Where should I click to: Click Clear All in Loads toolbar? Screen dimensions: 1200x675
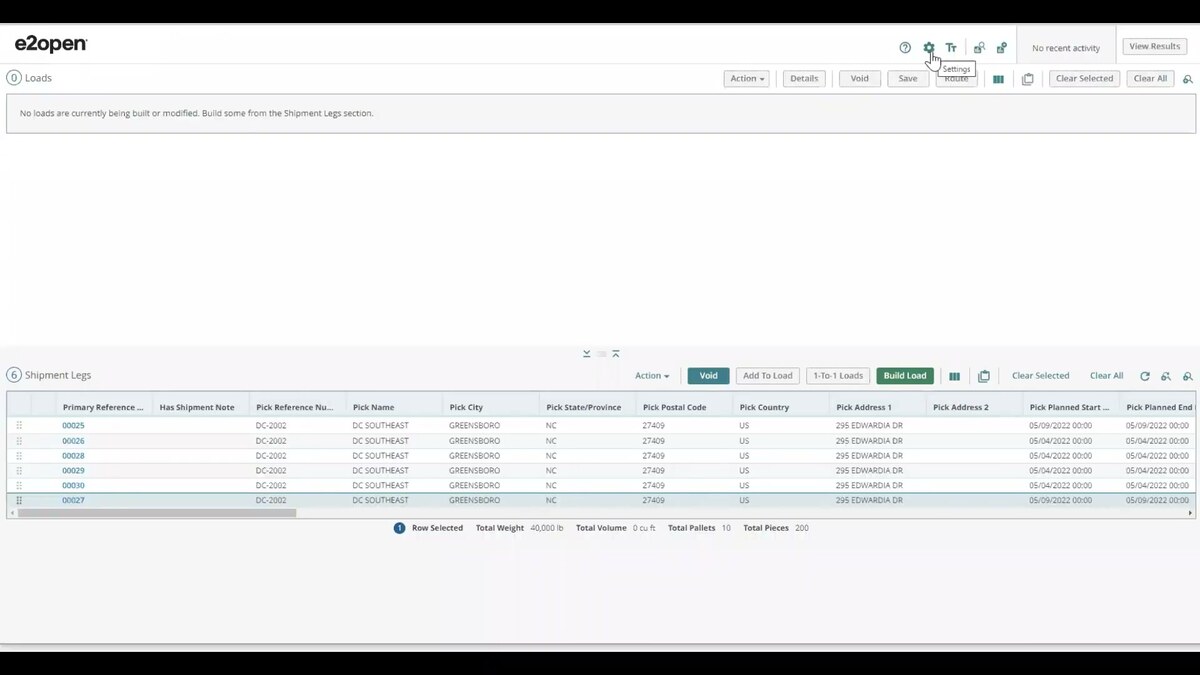tap(1150, 79)
